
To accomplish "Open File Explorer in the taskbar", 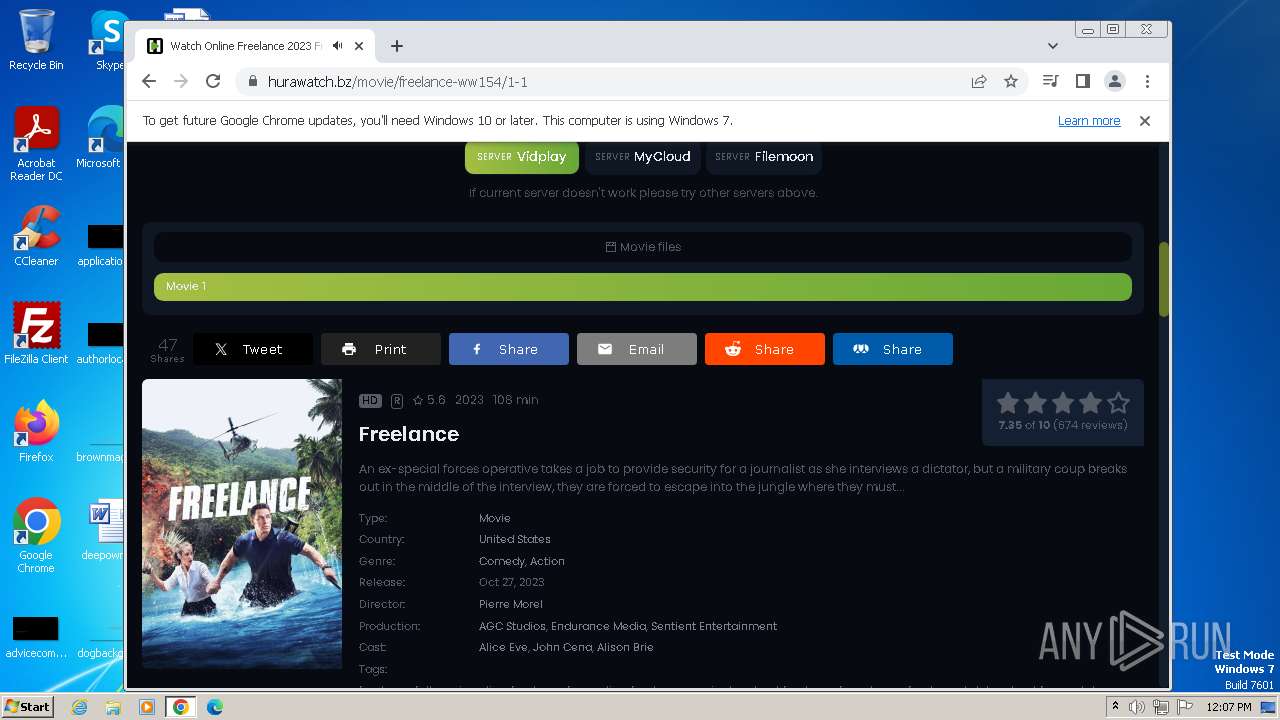I will click(x=113, y=707).
